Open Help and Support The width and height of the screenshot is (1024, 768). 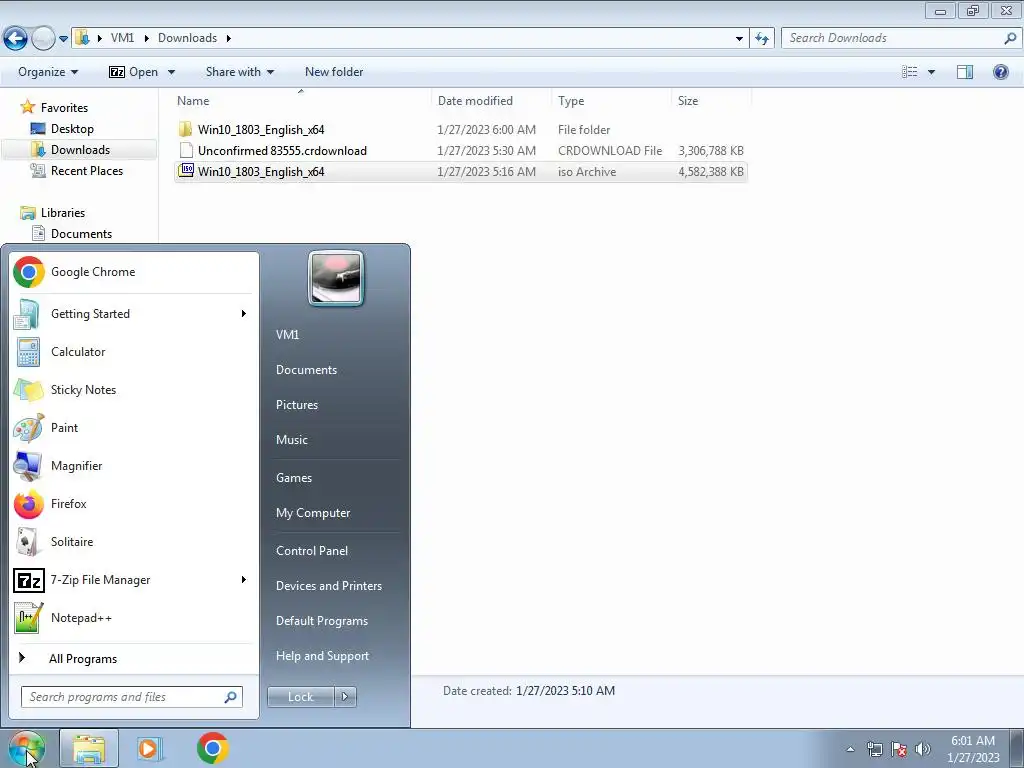pos(322,656)
